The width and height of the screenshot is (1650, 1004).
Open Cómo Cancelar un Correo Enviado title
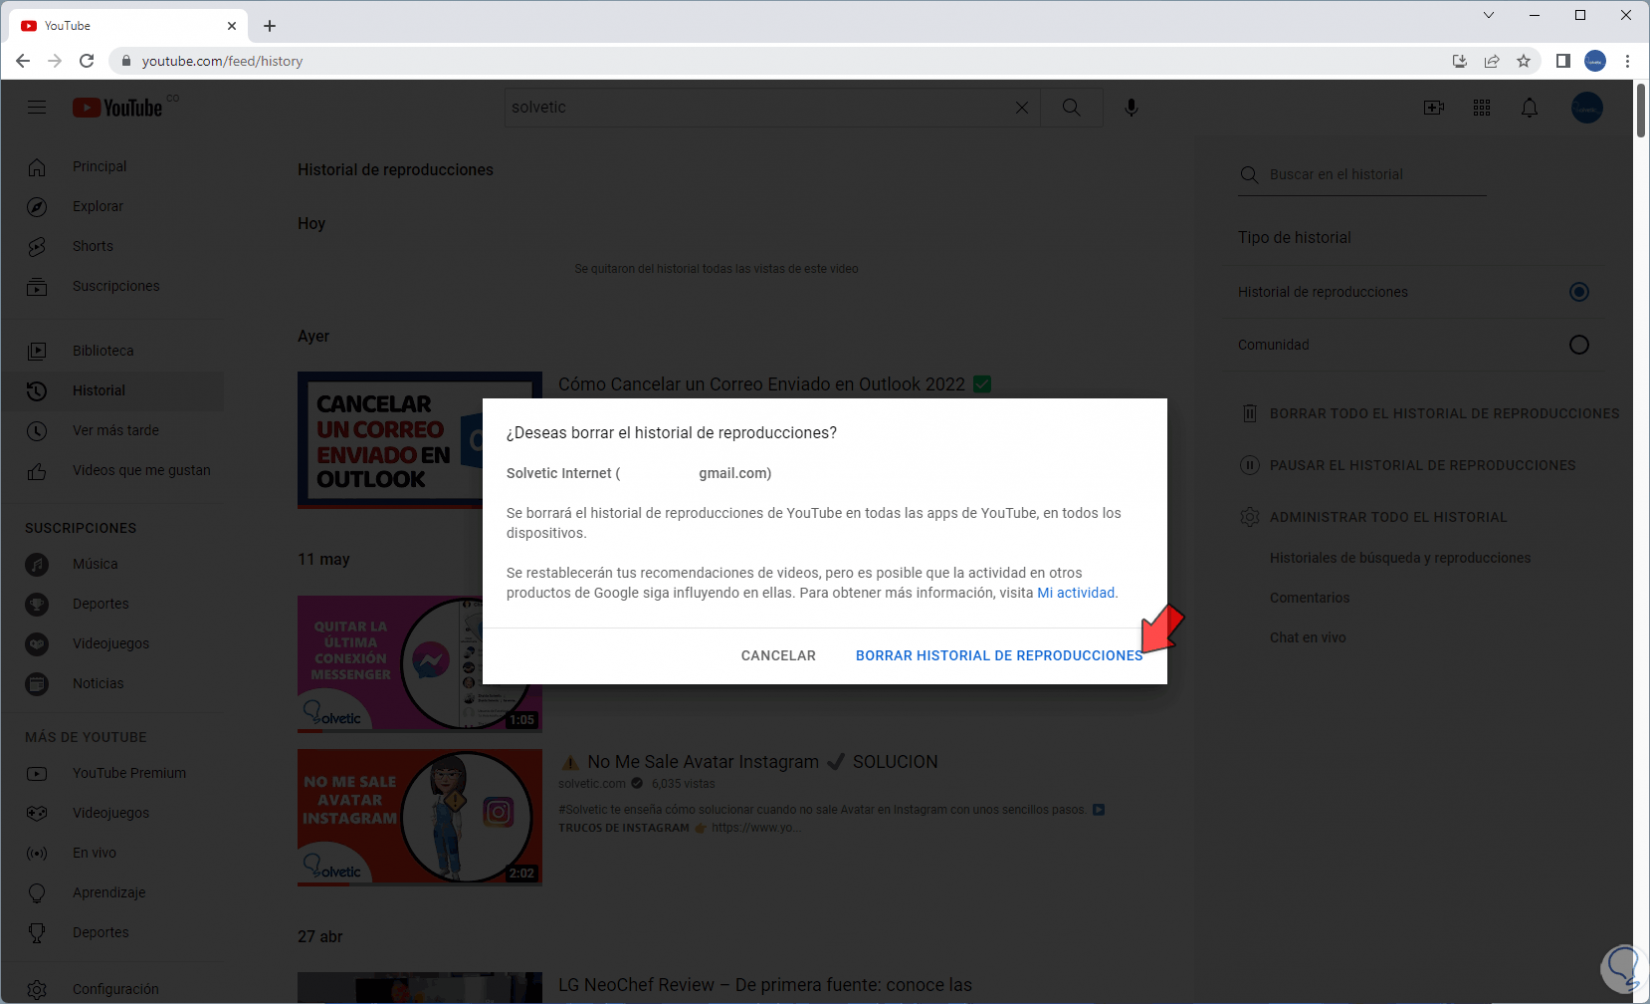(774, 385)
